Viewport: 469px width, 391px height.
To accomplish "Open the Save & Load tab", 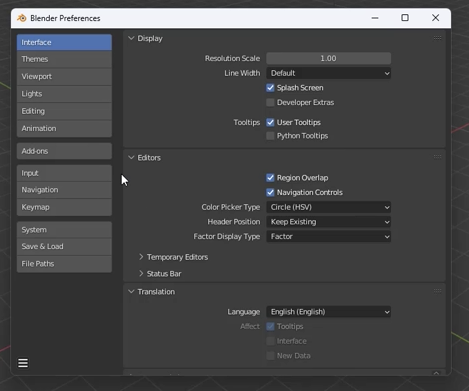I will (x=64, y=247).
